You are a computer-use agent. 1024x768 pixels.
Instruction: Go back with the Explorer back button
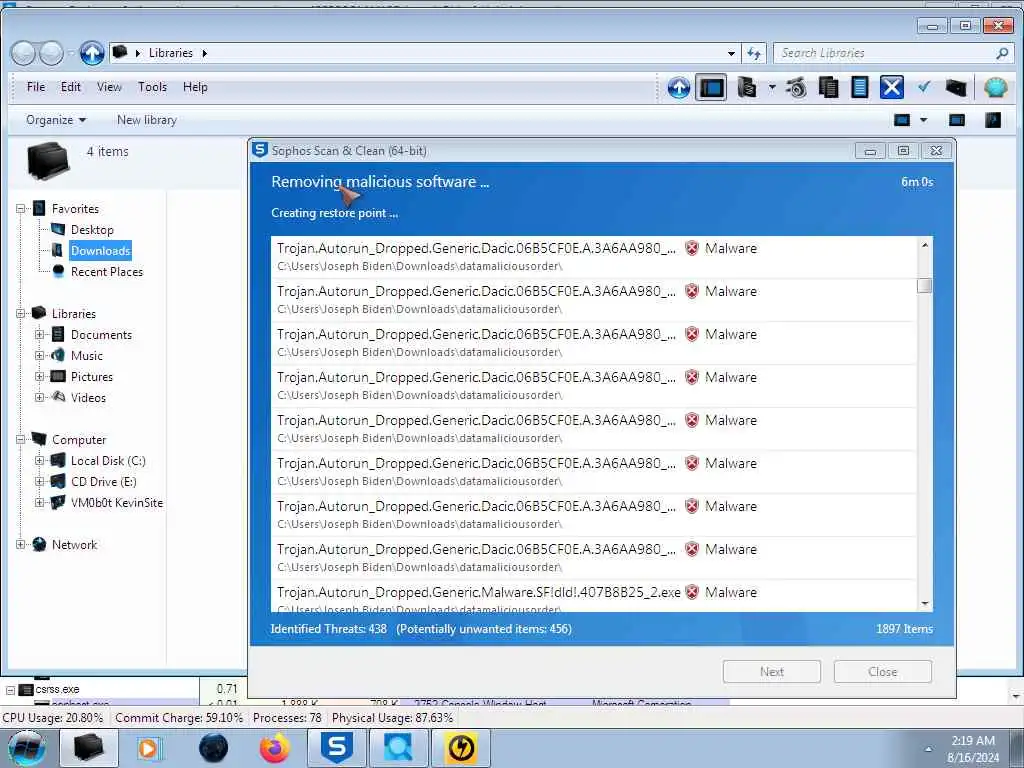coord(24,53)
